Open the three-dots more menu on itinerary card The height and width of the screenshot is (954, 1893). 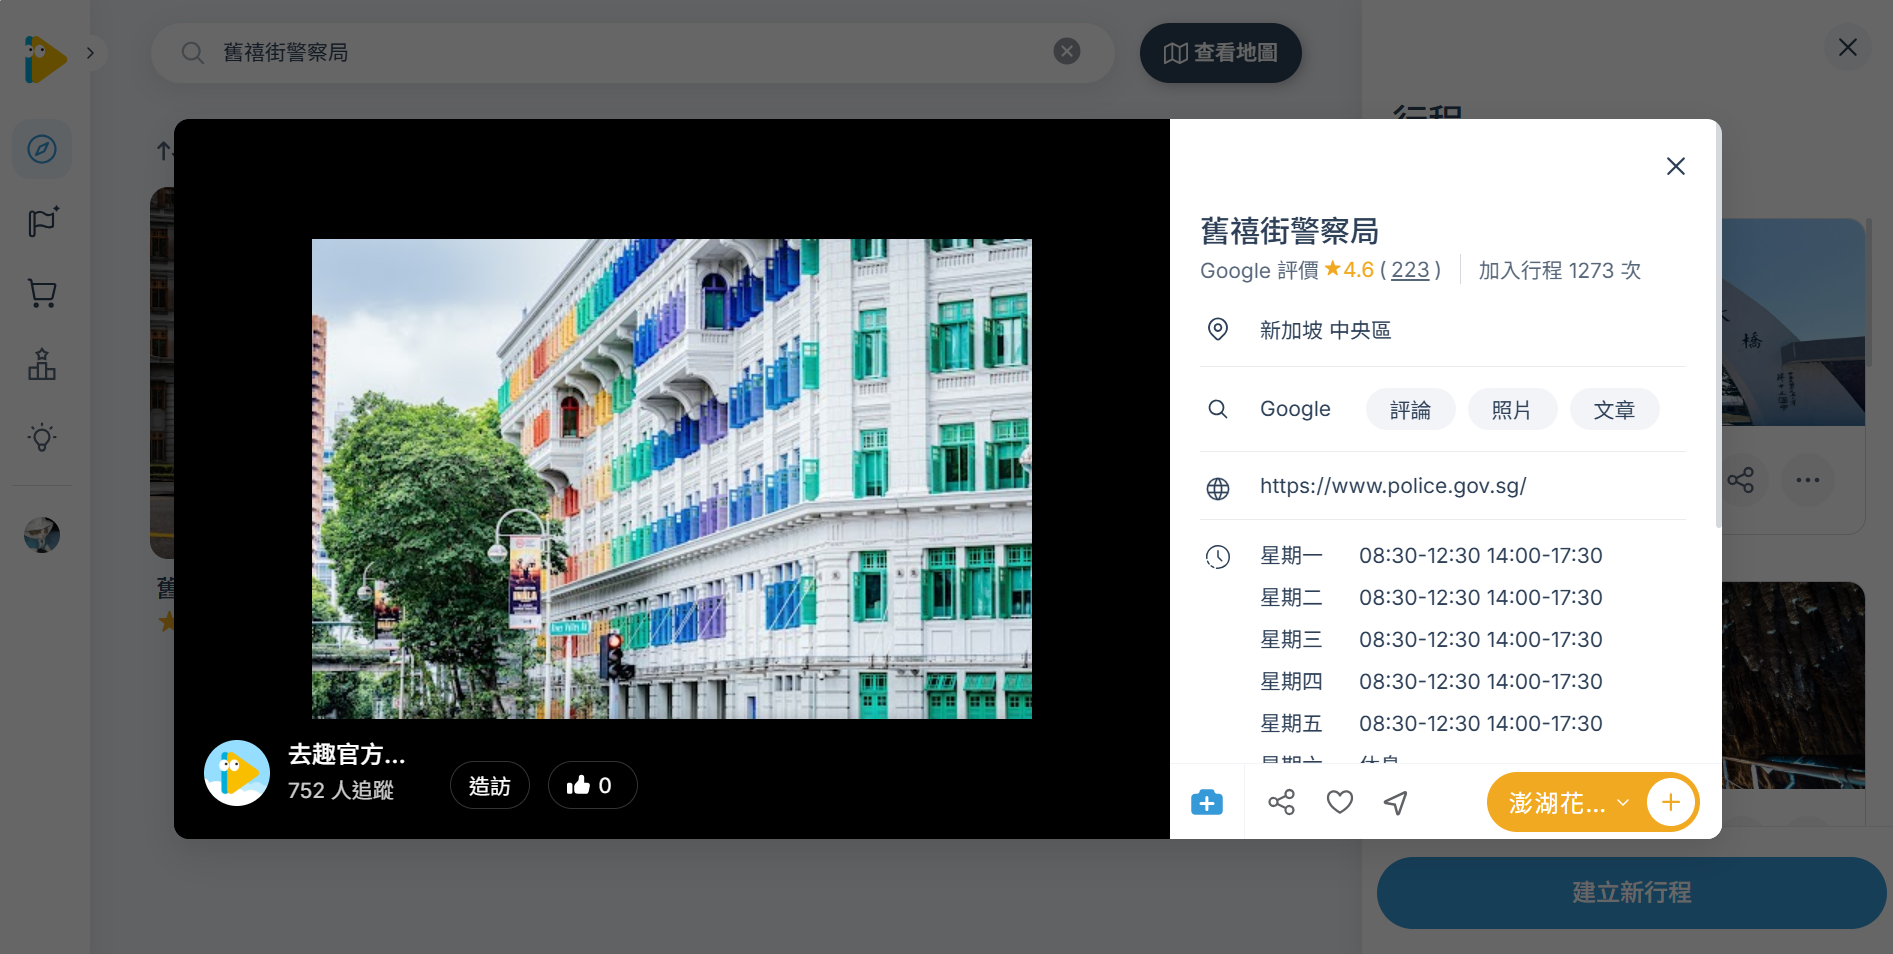tap(1808, 480)
